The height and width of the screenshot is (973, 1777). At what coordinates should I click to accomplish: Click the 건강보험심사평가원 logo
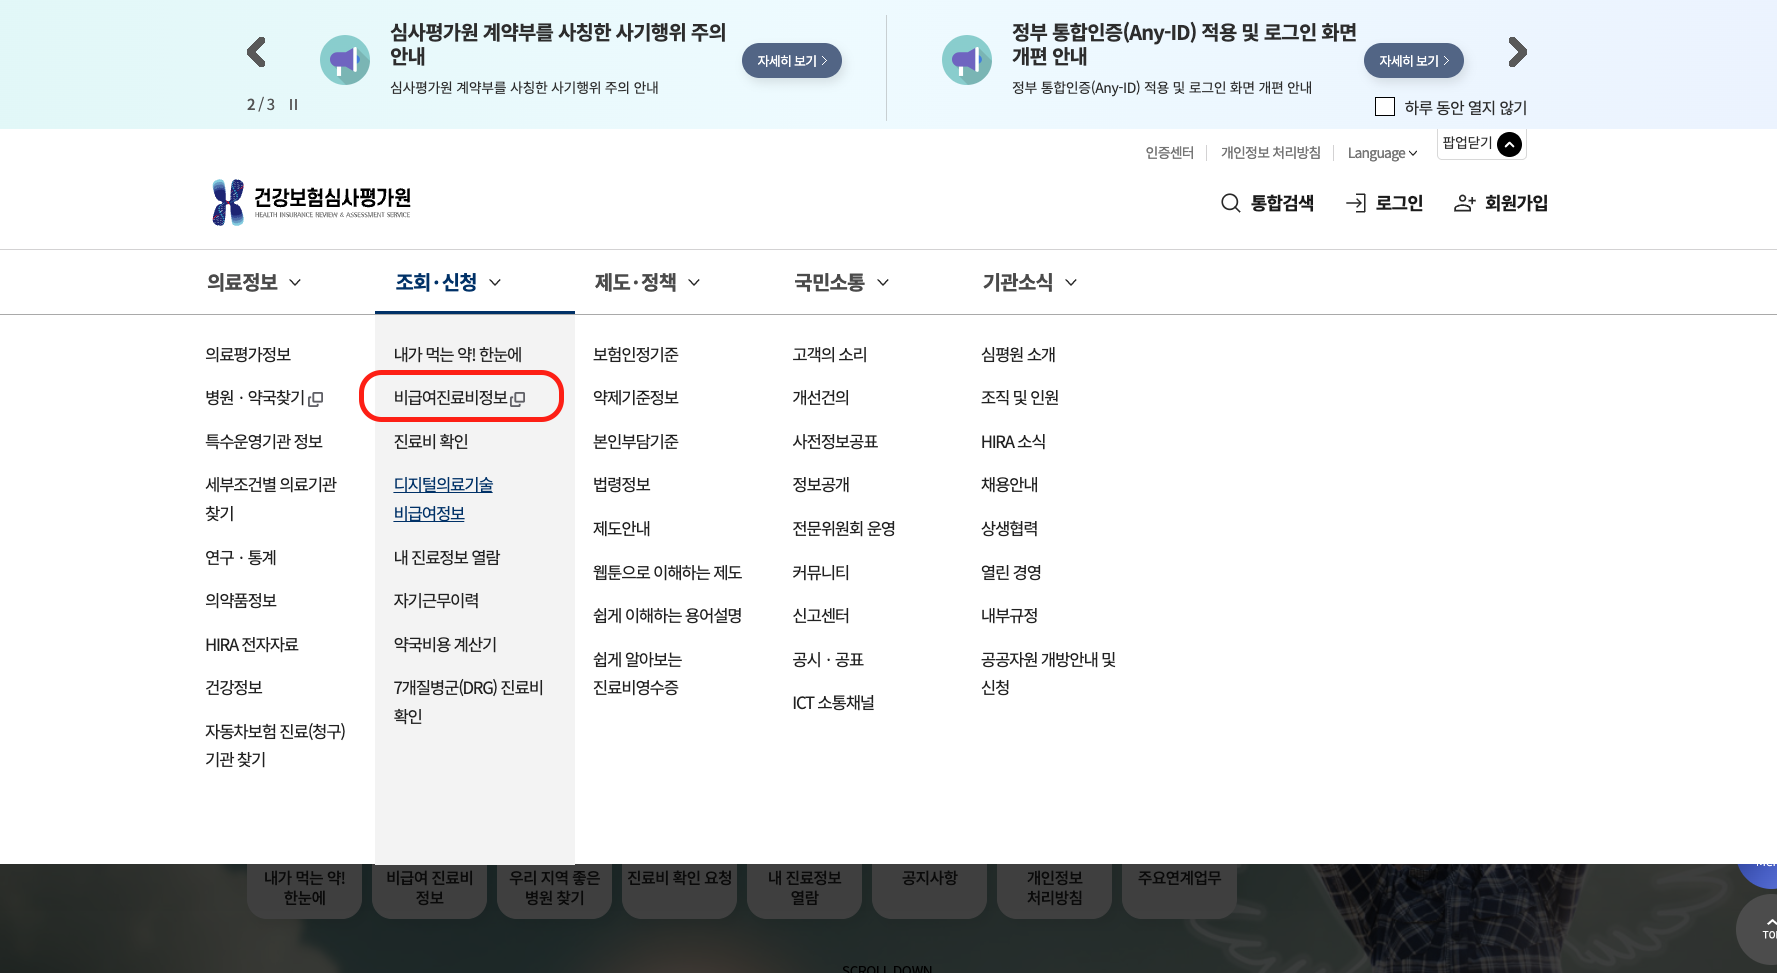coord(311,201)
